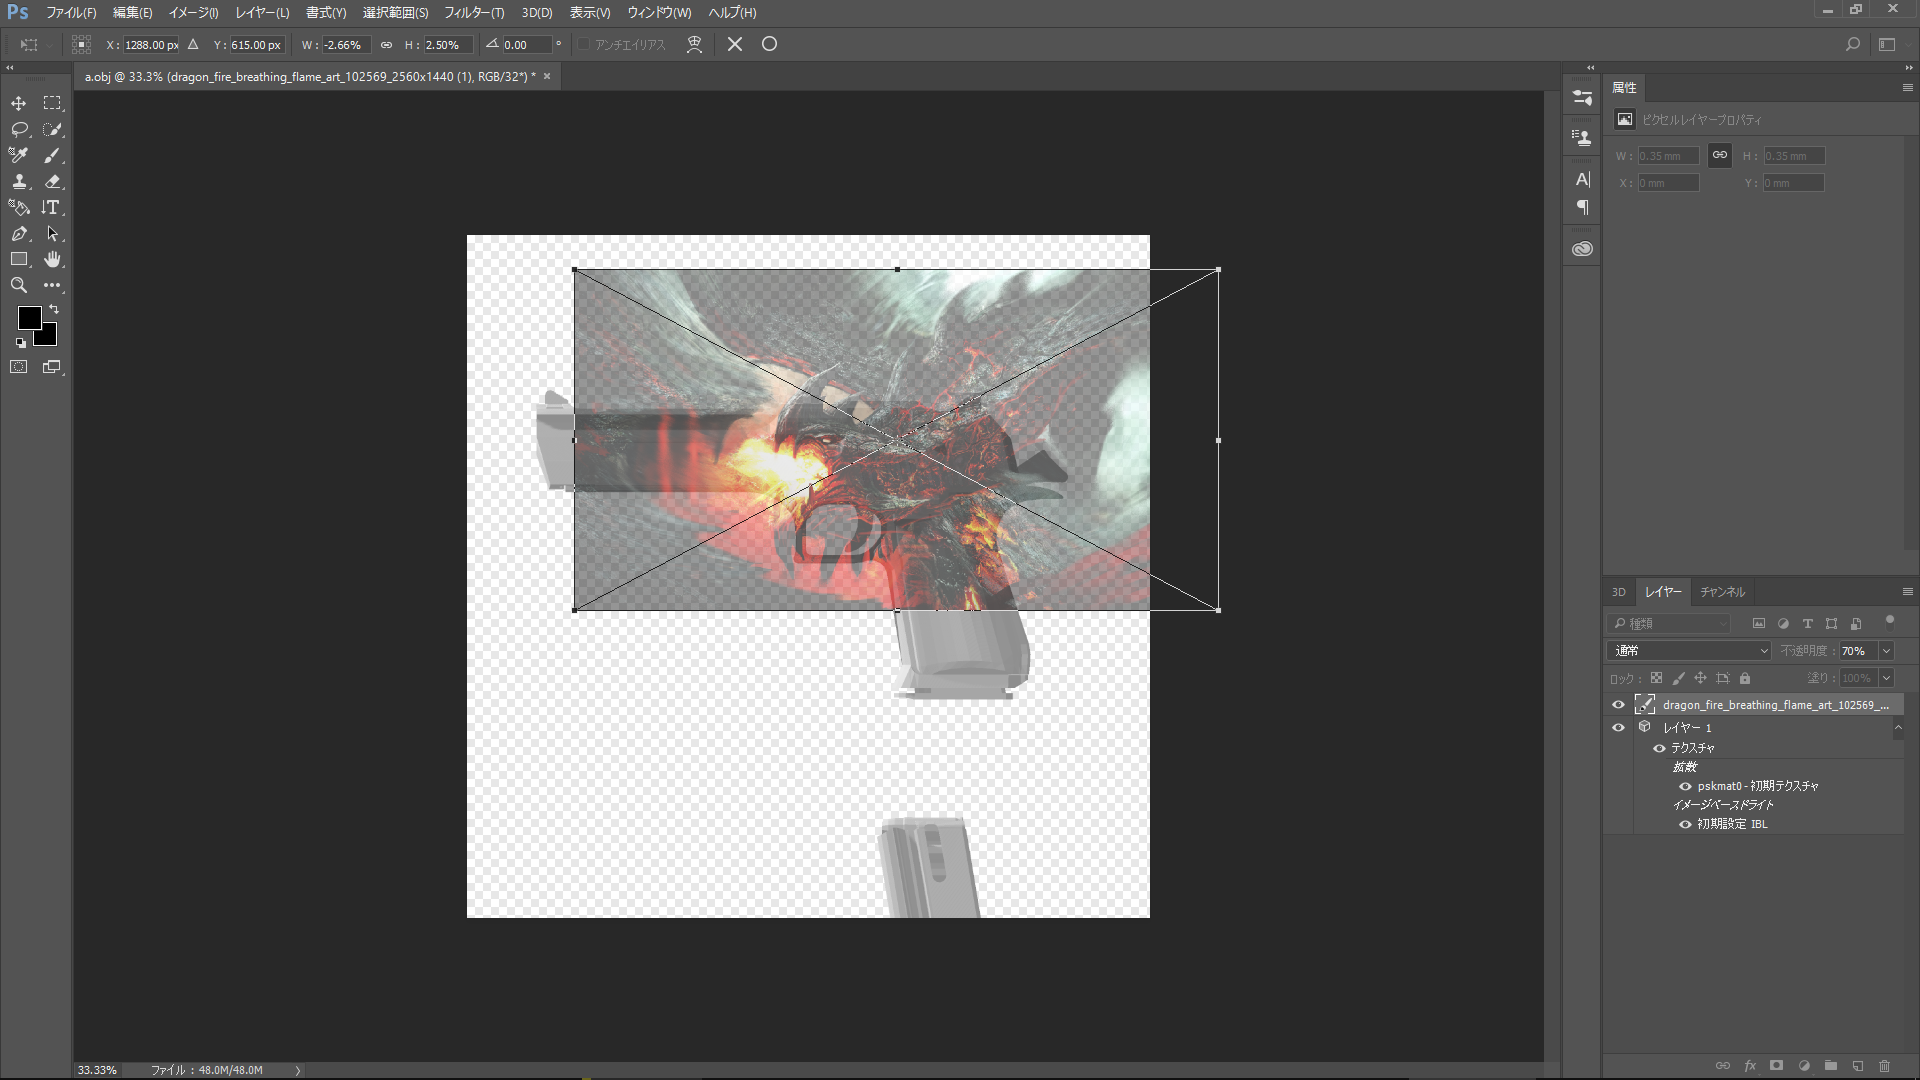Toggle visibility of レイヤー 1
1920x1080 pixels.
1618,728
